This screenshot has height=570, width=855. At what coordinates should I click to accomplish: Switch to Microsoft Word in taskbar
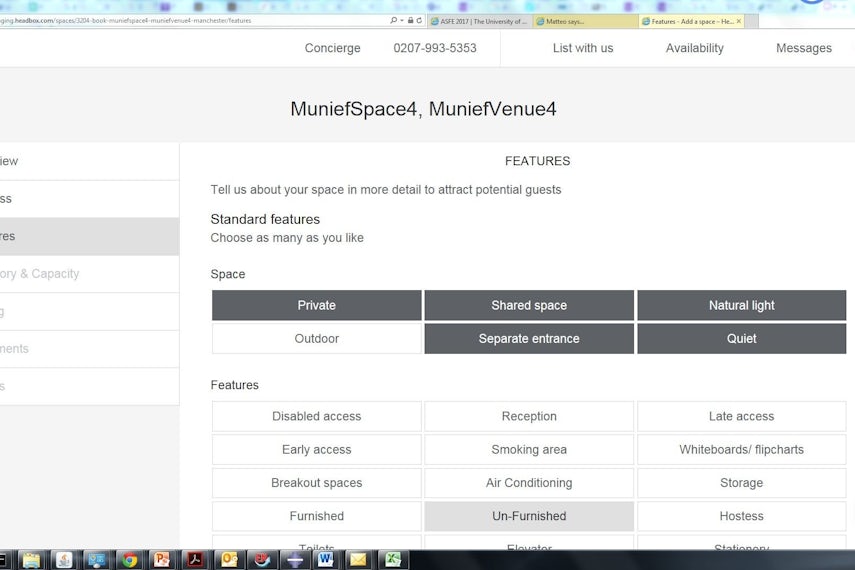[325, 560]
